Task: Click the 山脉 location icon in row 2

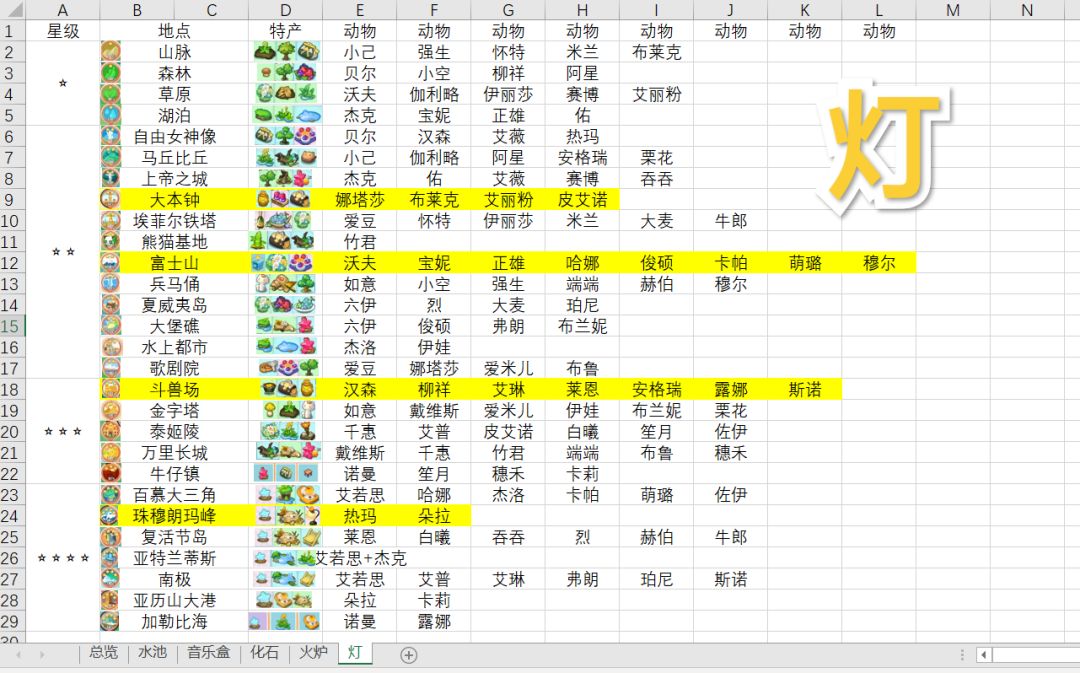Action: pos(110,52)
